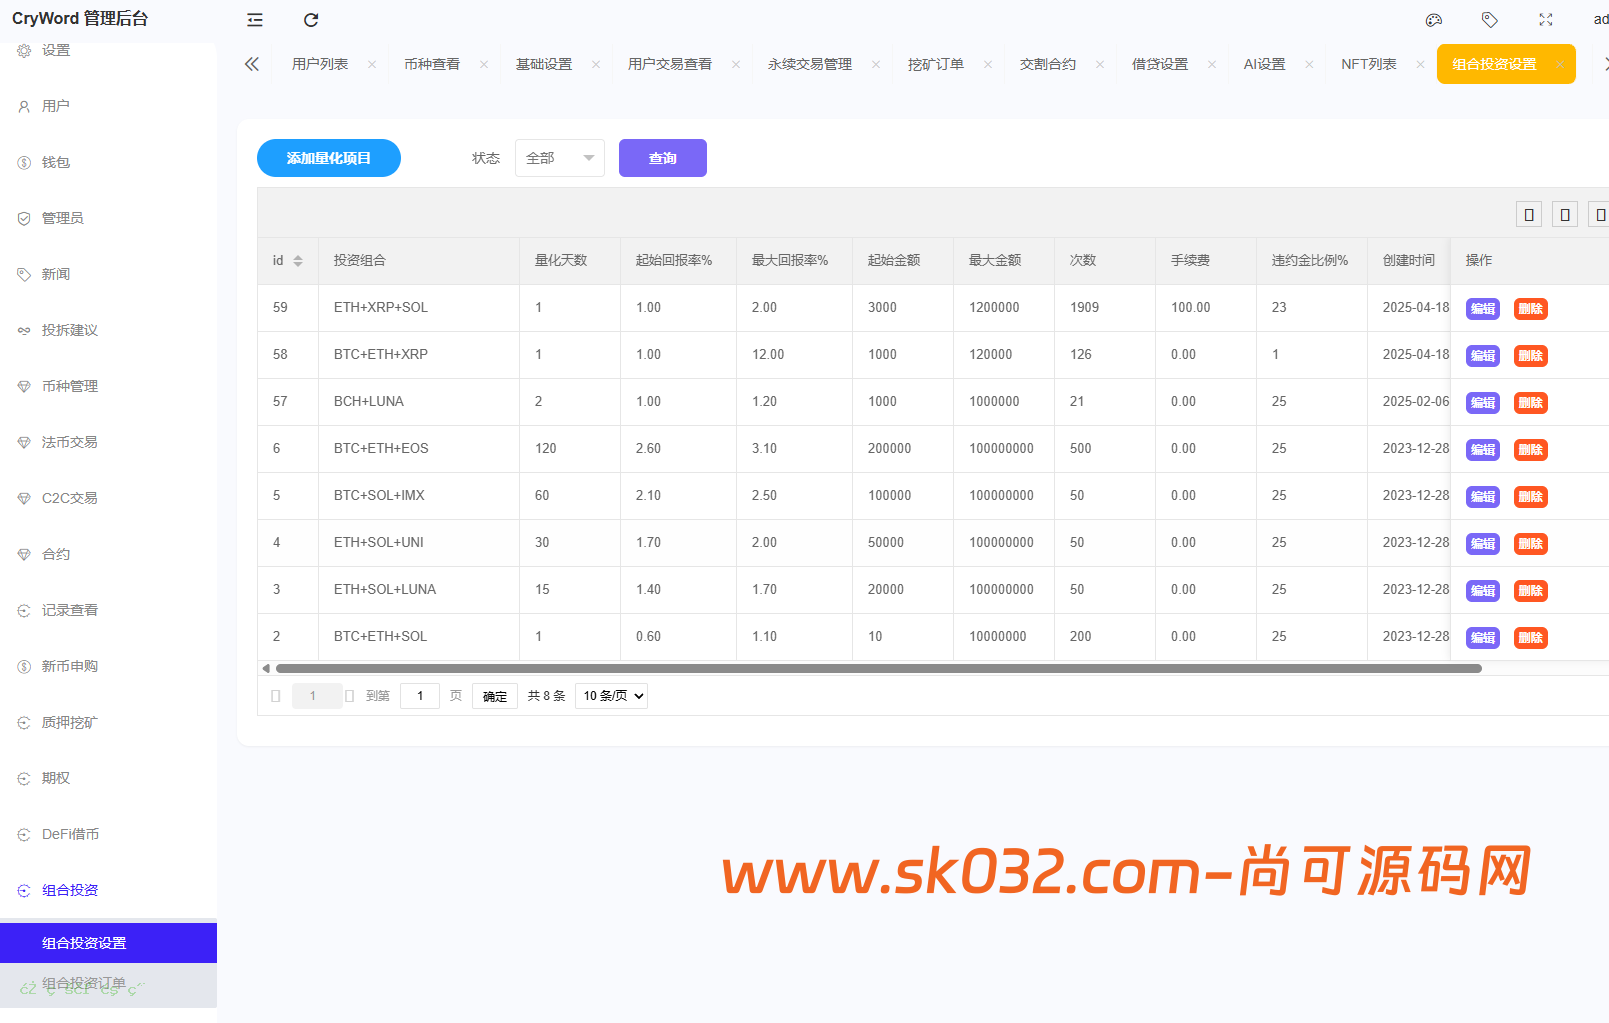The width and height of the screenshot is (1609, 1023).
Task: Click the page number jump input field
Action: 420,696
